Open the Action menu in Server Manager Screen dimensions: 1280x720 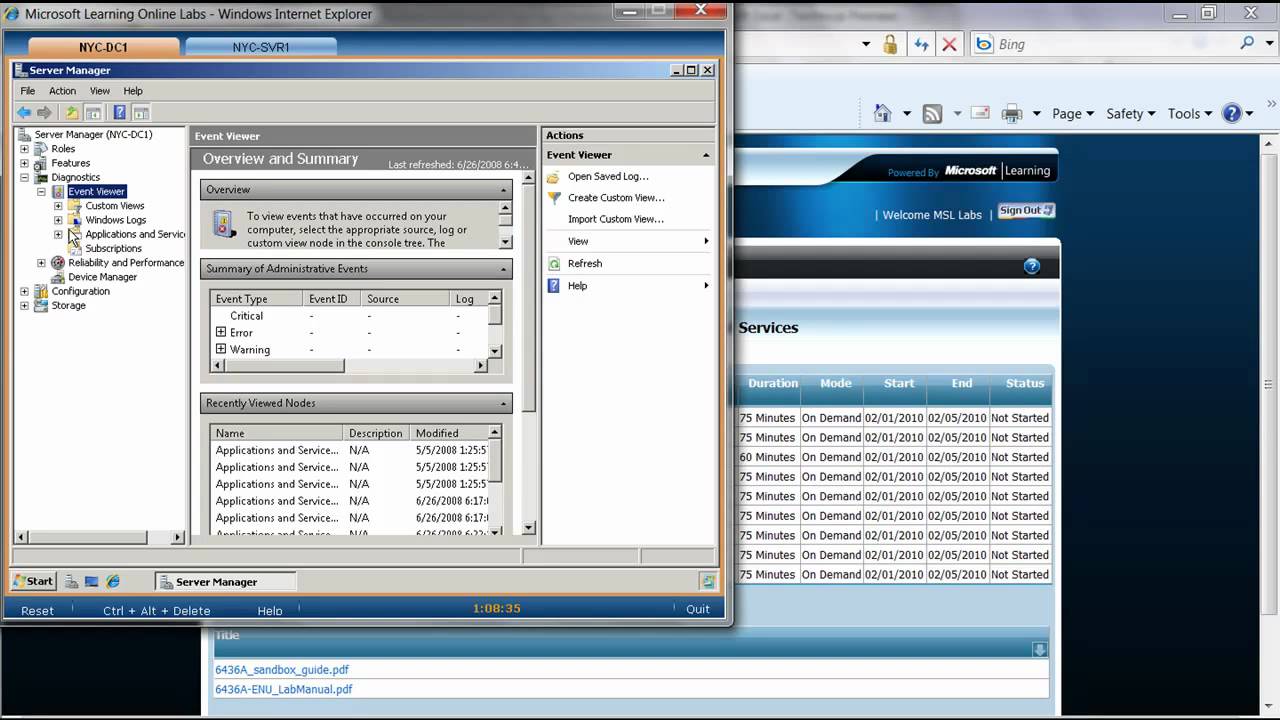[62, 91]
